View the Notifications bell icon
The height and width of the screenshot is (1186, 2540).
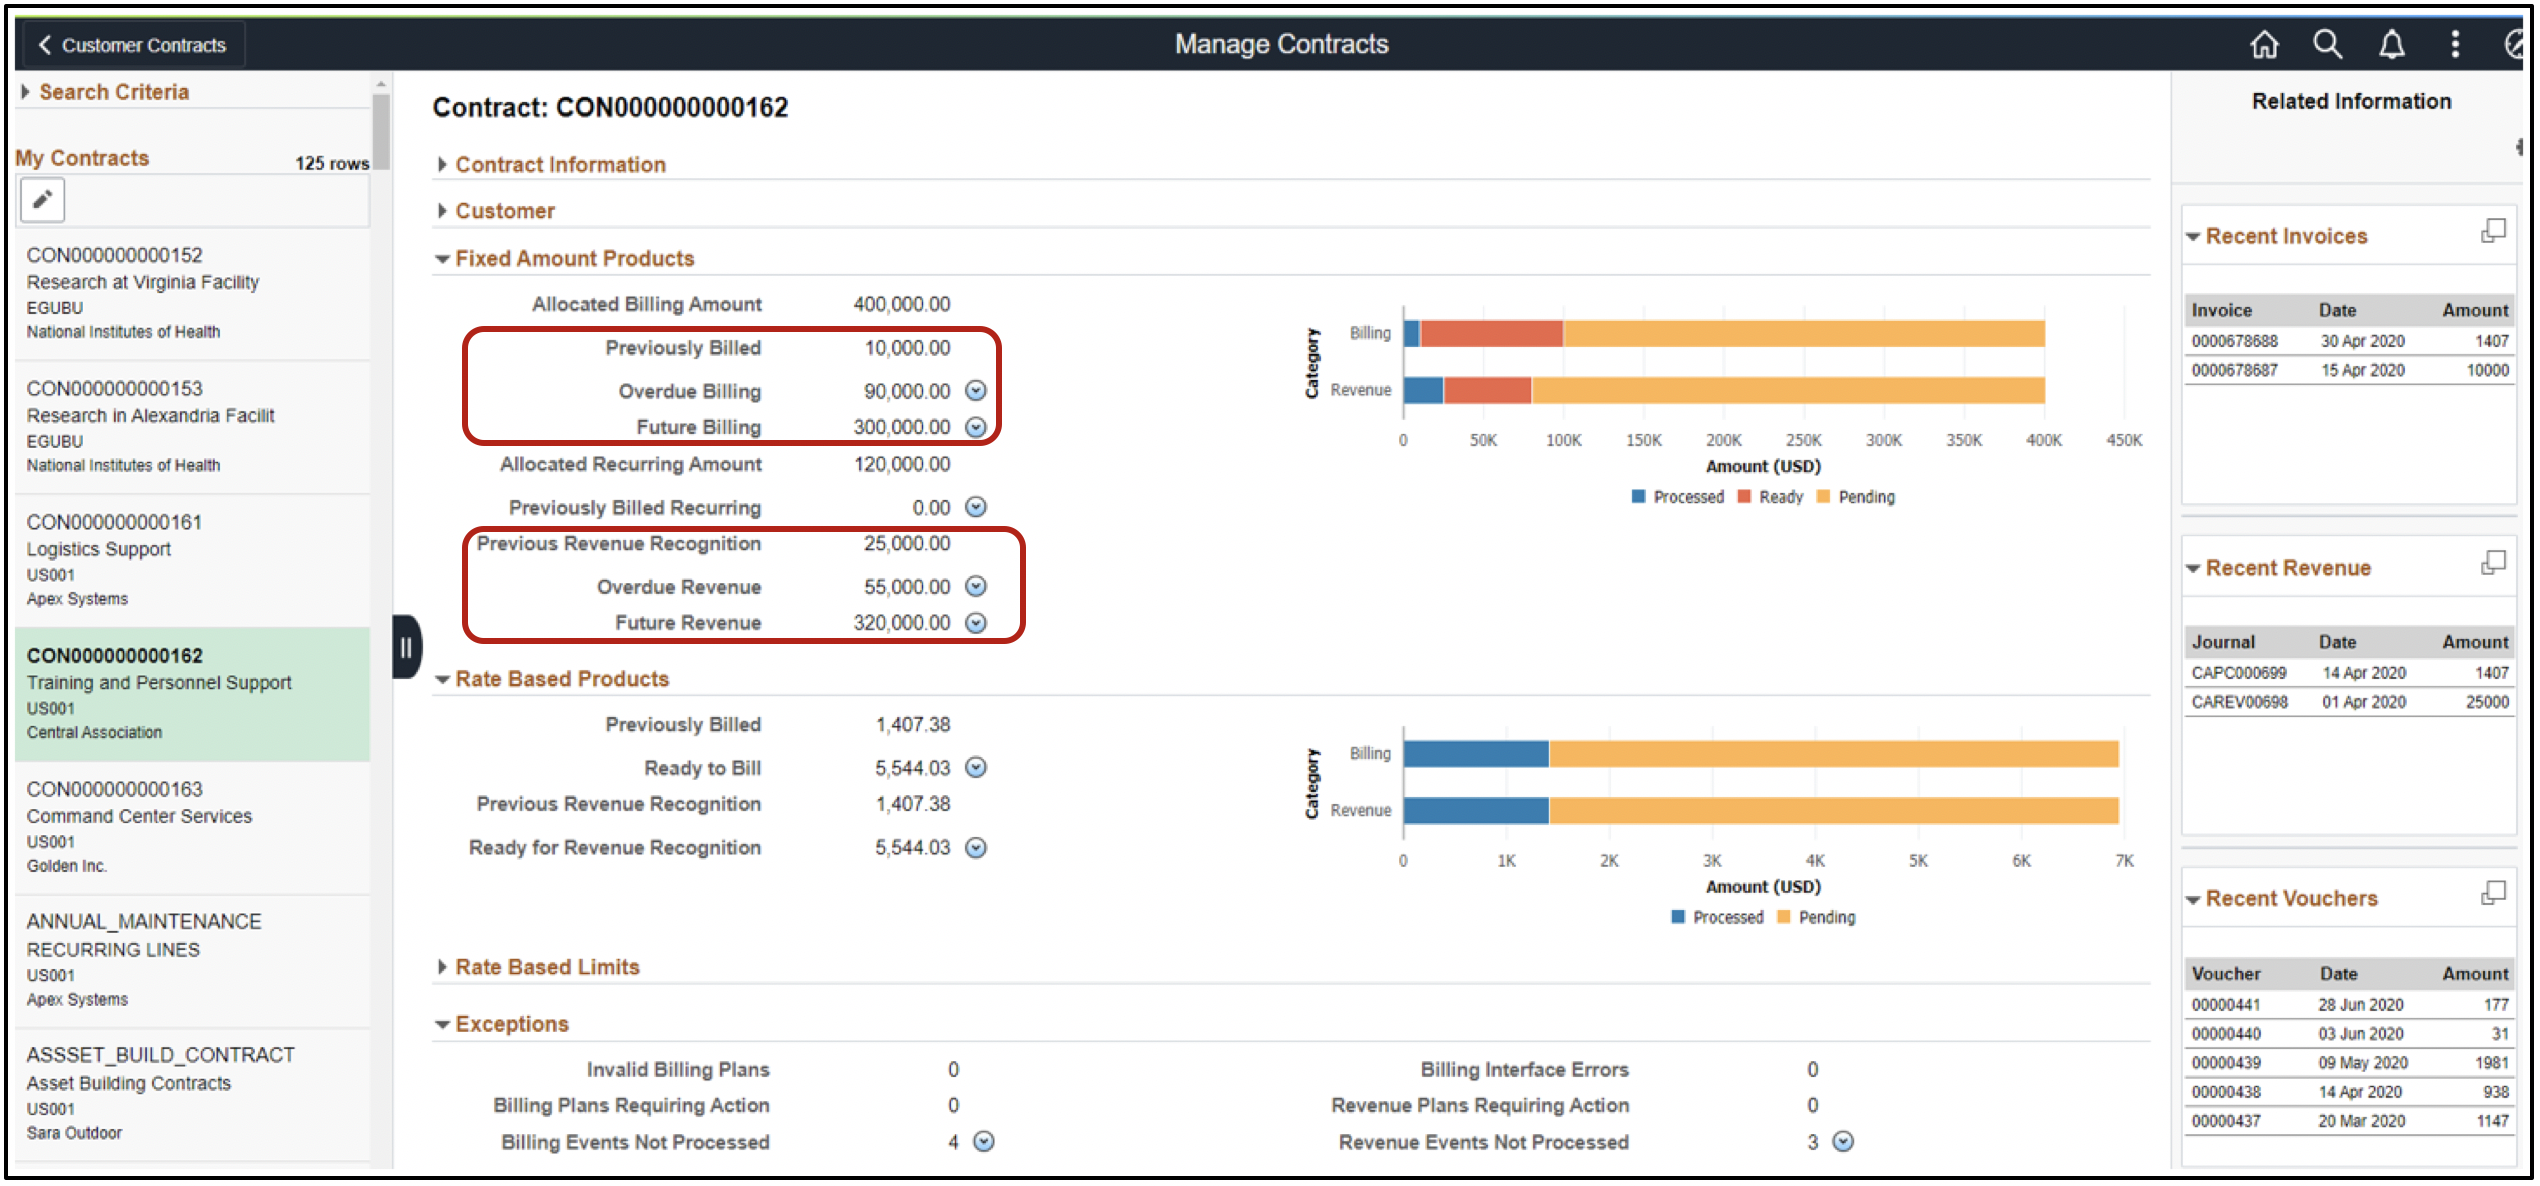2391,44
